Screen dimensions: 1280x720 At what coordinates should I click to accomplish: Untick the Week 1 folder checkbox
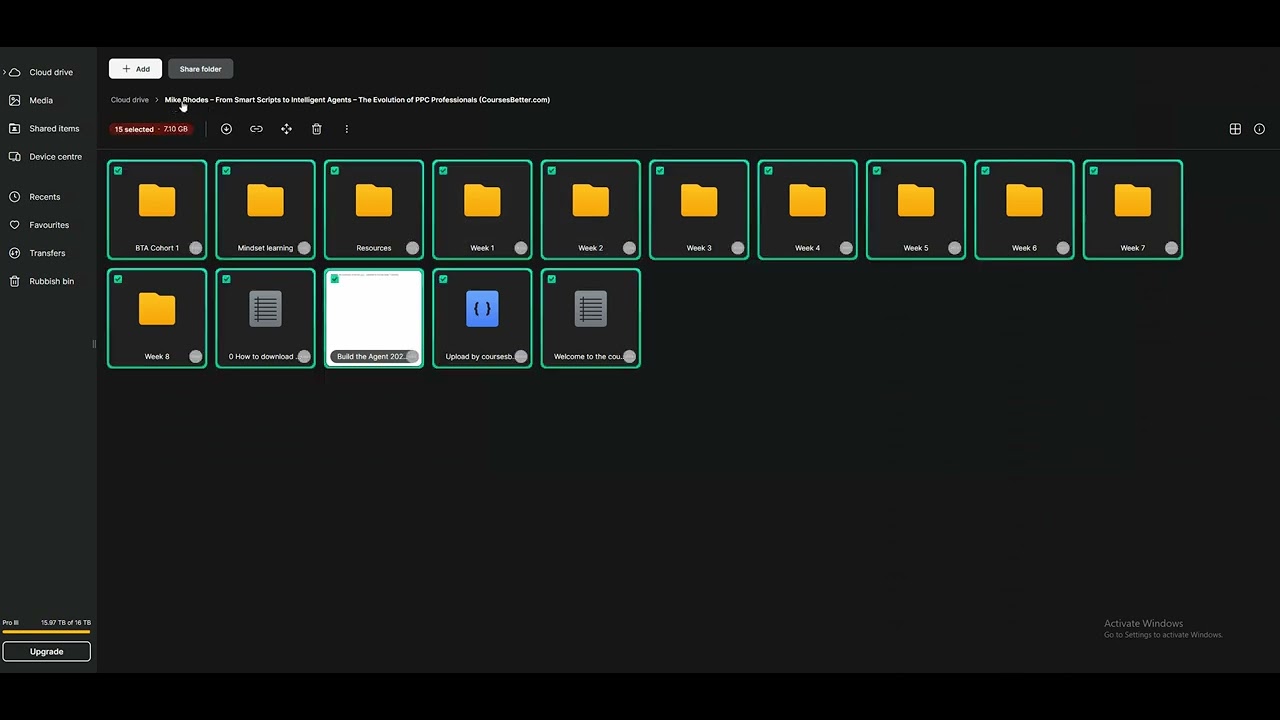click(443, 171)
